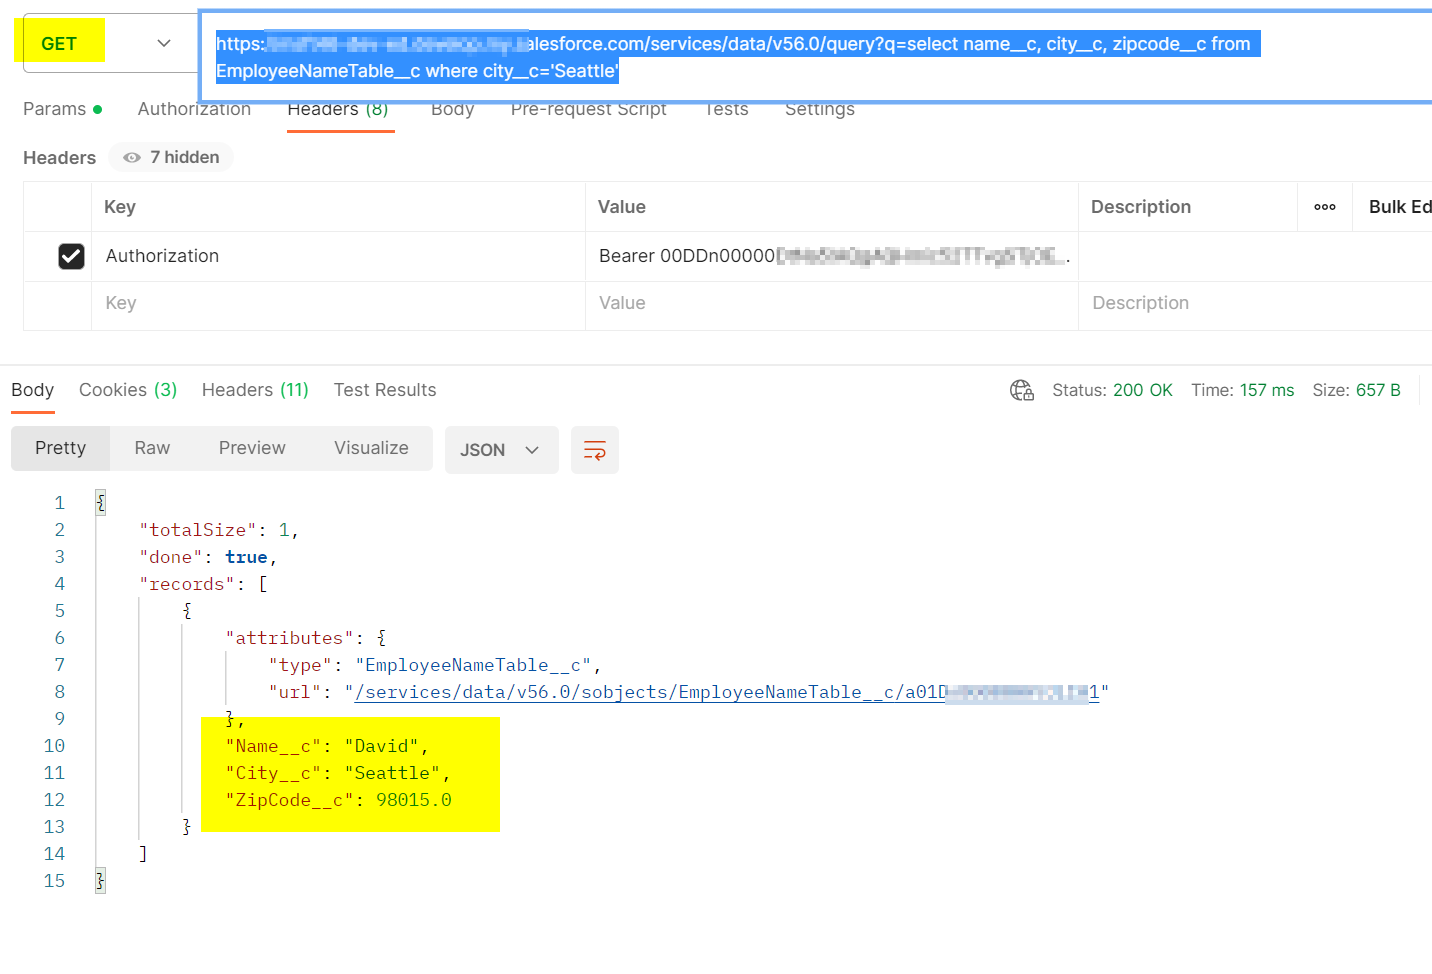
Task: Open the response Headers (11) tab
Action: 255,390
